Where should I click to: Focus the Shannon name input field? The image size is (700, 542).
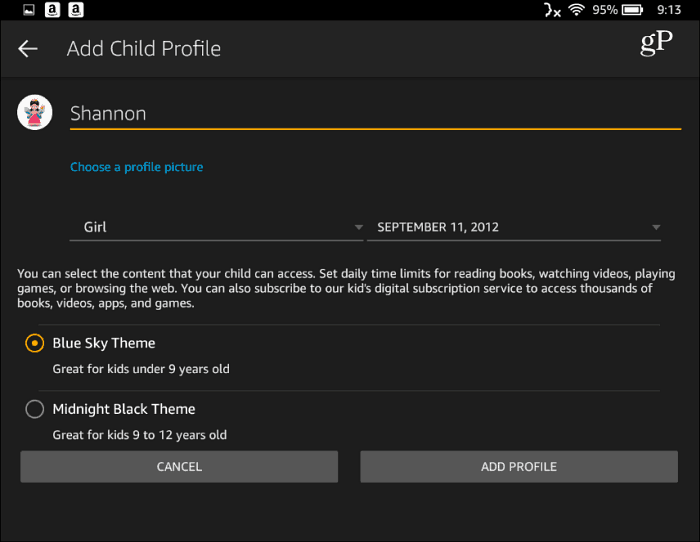pos(375,114)
